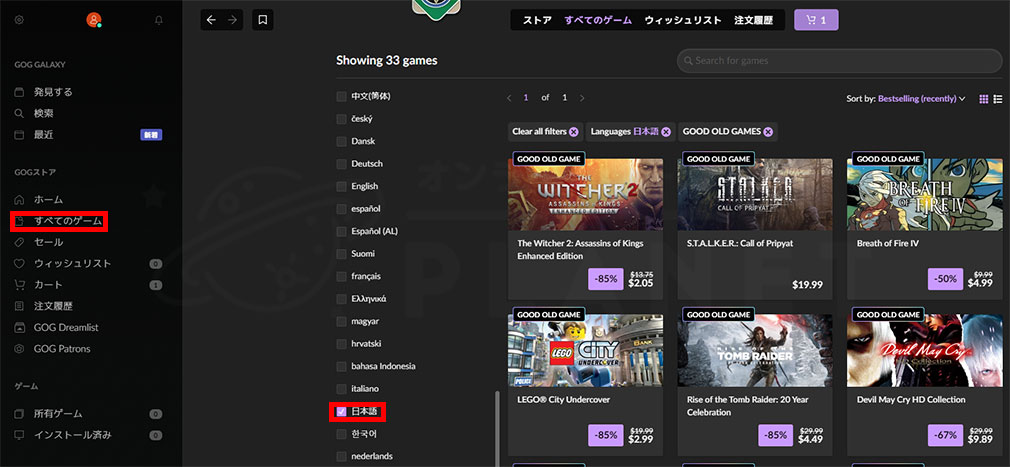Select the ストア top tab
Screen dimensions: 1010x467
[x=537, y=20]
